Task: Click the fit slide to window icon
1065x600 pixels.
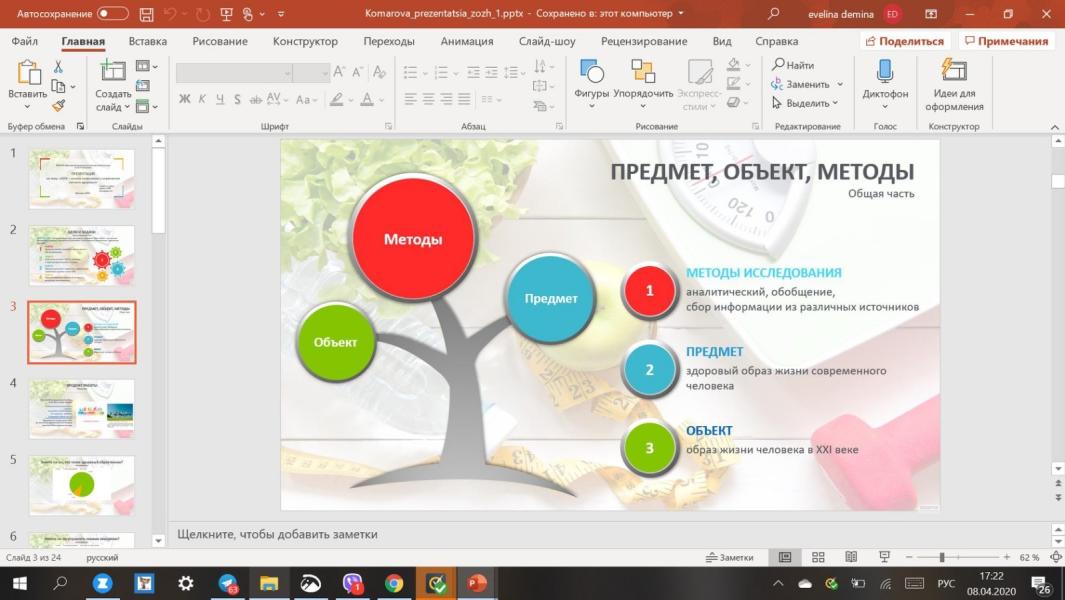Action: 1056,557
